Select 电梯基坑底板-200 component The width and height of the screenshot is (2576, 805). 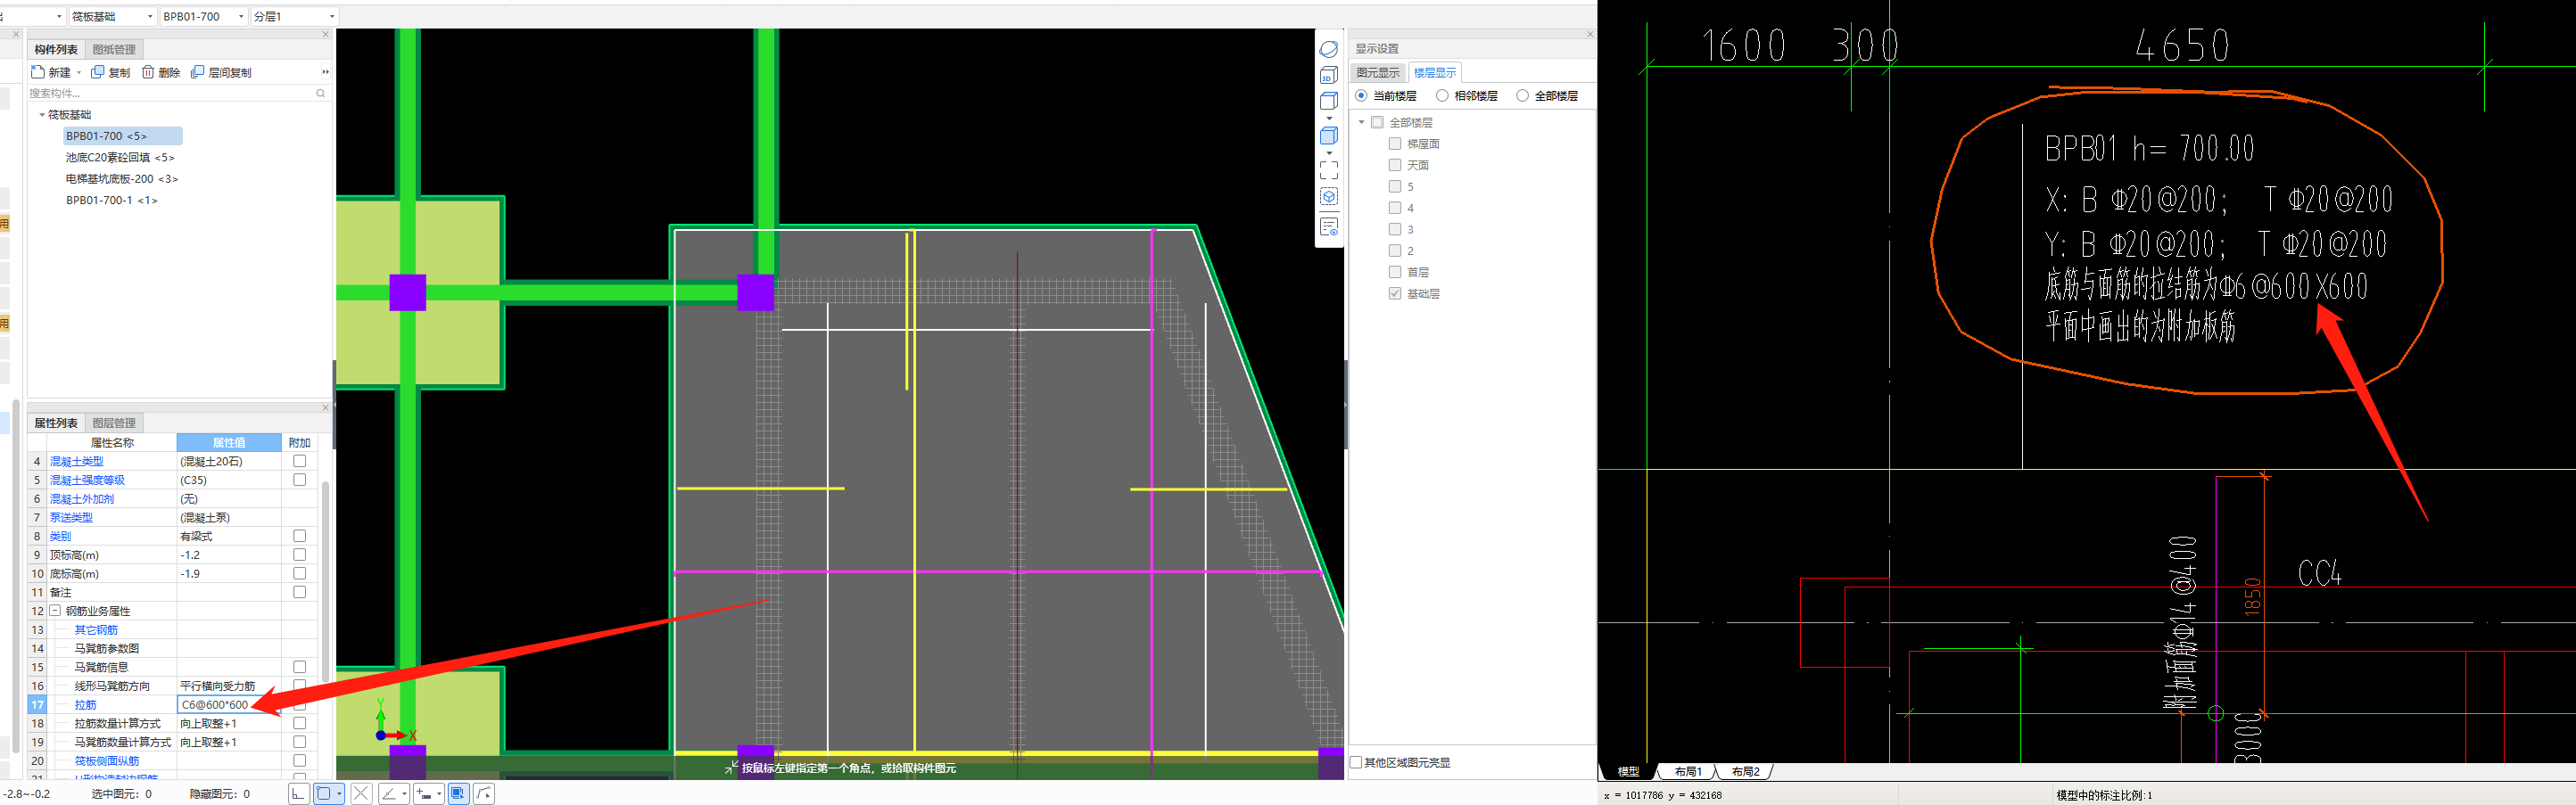pyautogui.click(x=122, y=179)
